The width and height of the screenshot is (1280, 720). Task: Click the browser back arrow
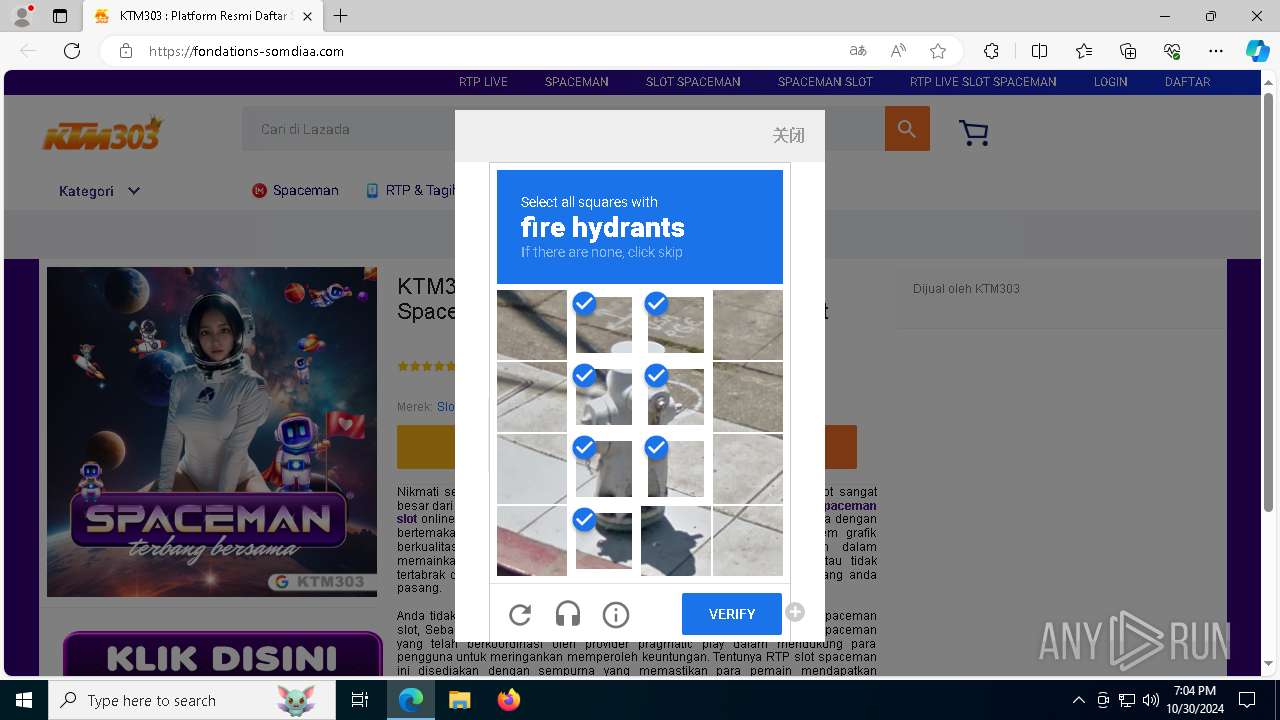[28, 51]
